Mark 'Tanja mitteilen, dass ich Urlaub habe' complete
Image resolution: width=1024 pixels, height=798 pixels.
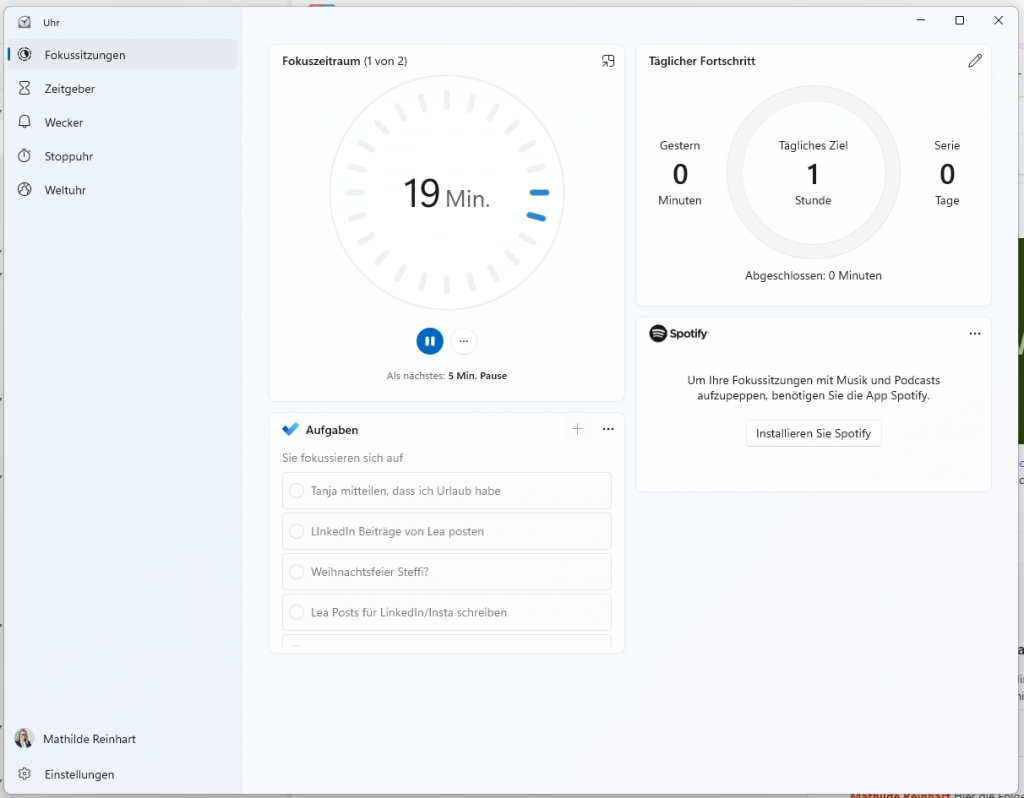coord(296,490)
